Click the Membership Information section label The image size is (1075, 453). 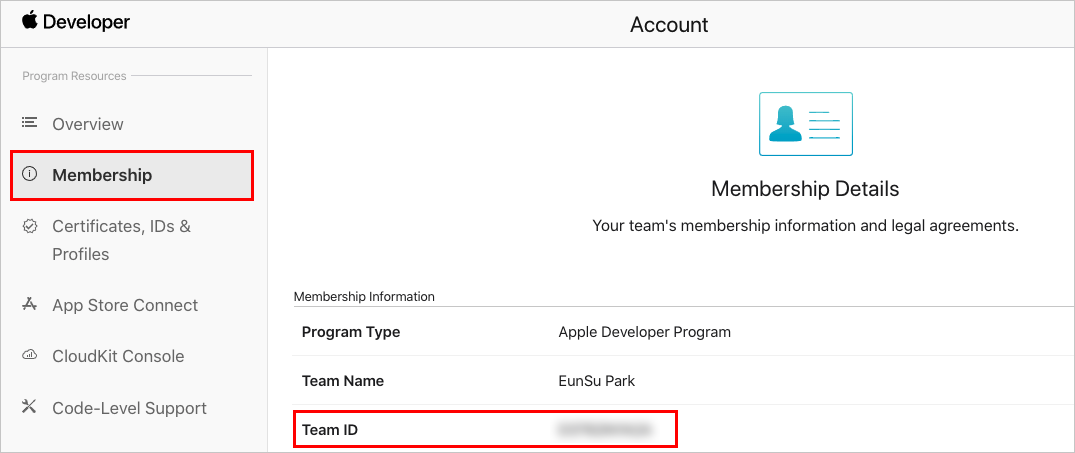(364, 297)
